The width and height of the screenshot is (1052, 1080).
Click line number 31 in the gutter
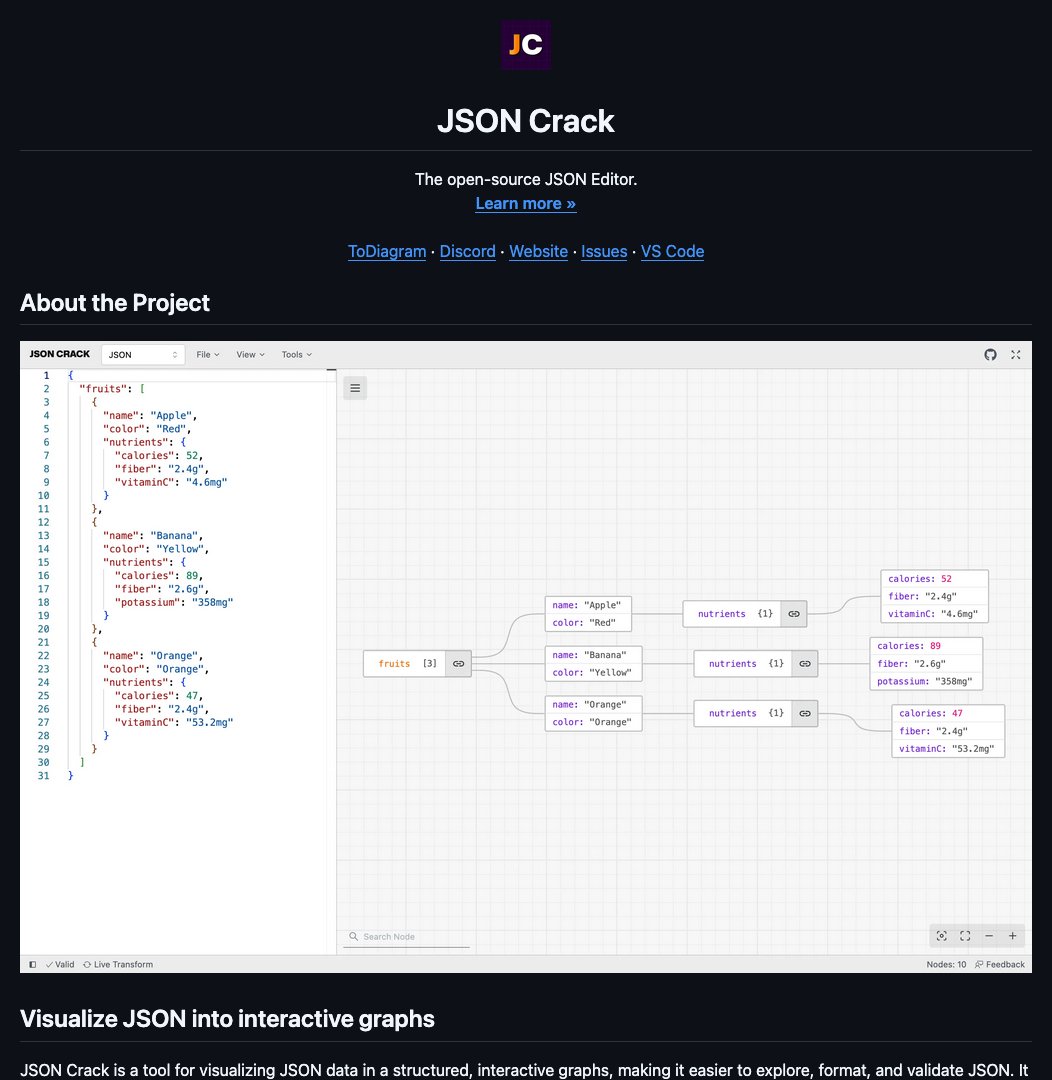click(x=43, y=776)
